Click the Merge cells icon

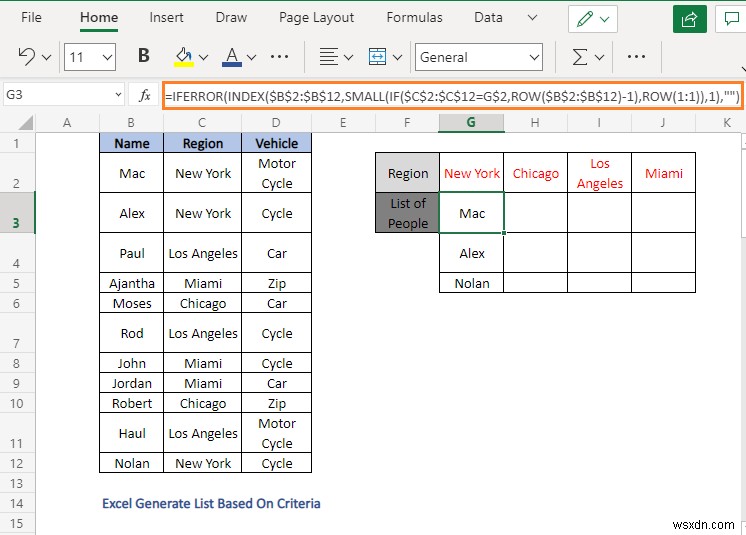377,57
